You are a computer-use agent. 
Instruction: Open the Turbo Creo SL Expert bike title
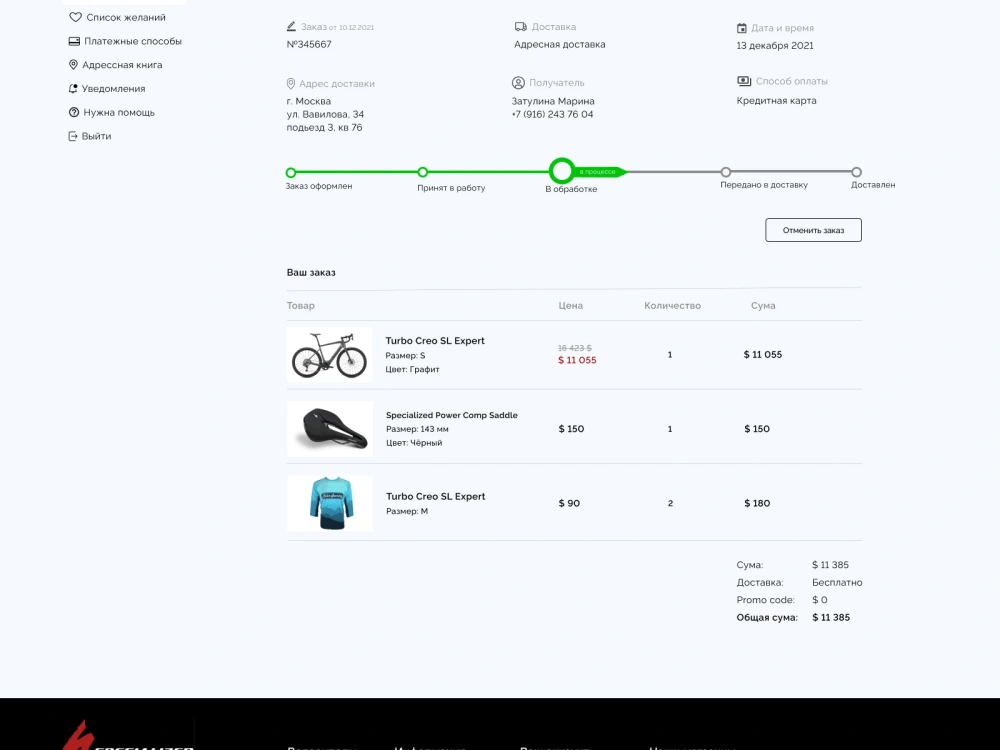tap(434, 341)
